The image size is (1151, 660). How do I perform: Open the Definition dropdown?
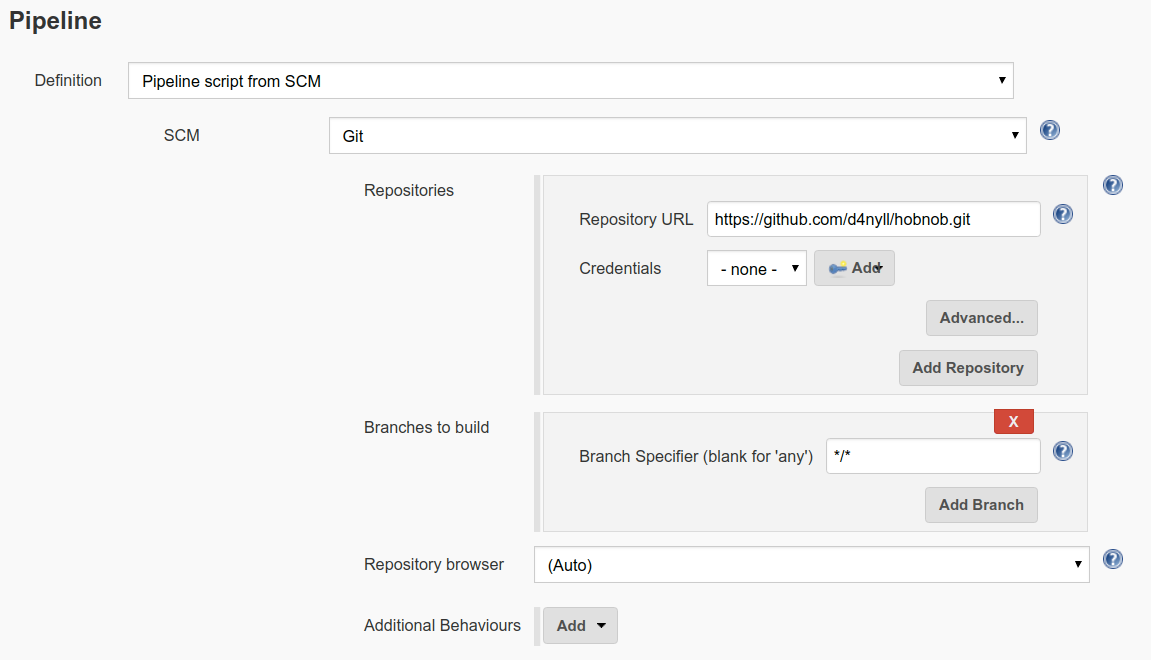point(570,81)
